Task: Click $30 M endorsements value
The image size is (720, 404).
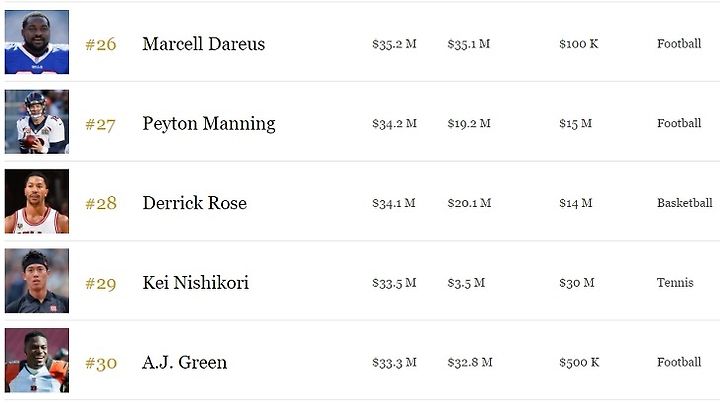Action: point(577,283)
